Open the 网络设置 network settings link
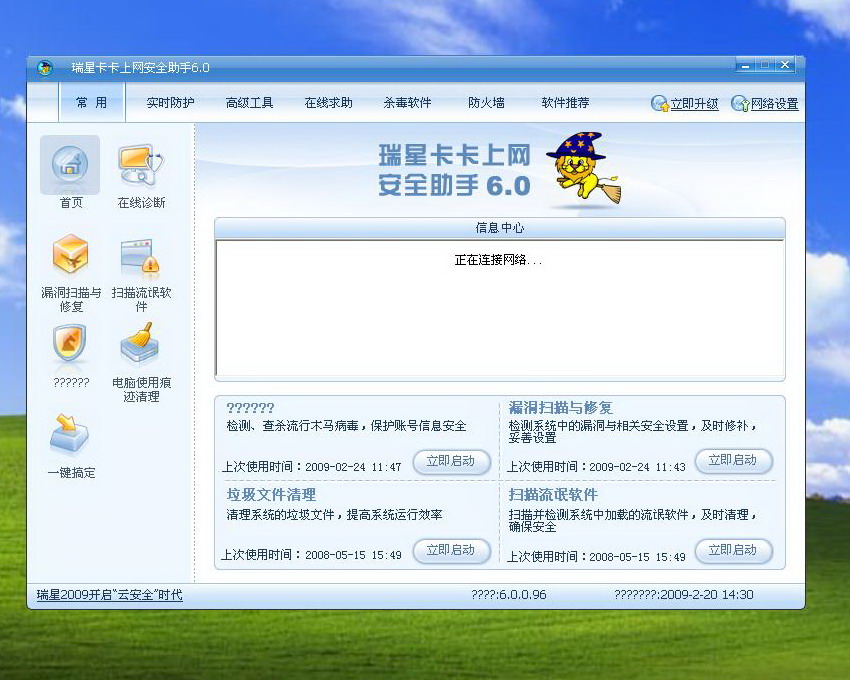The image size is (850, 680). click(775, 104)
